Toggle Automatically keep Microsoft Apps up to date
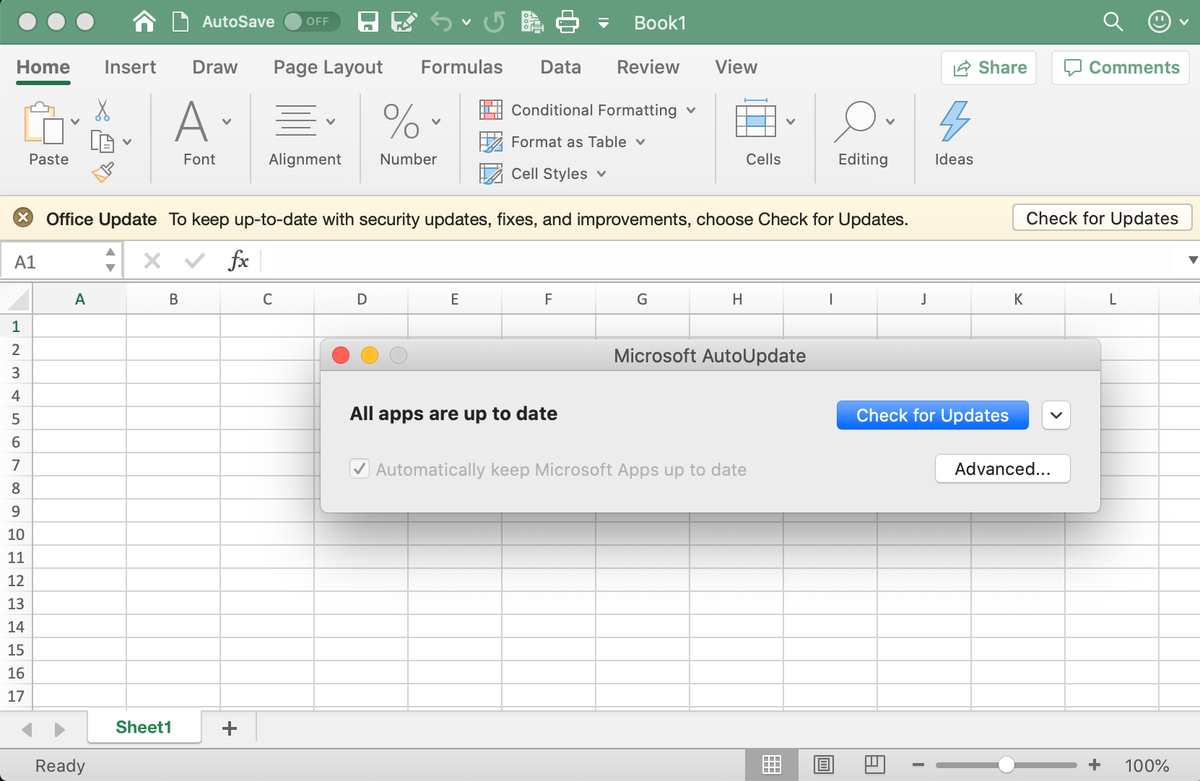 point(360,469)
